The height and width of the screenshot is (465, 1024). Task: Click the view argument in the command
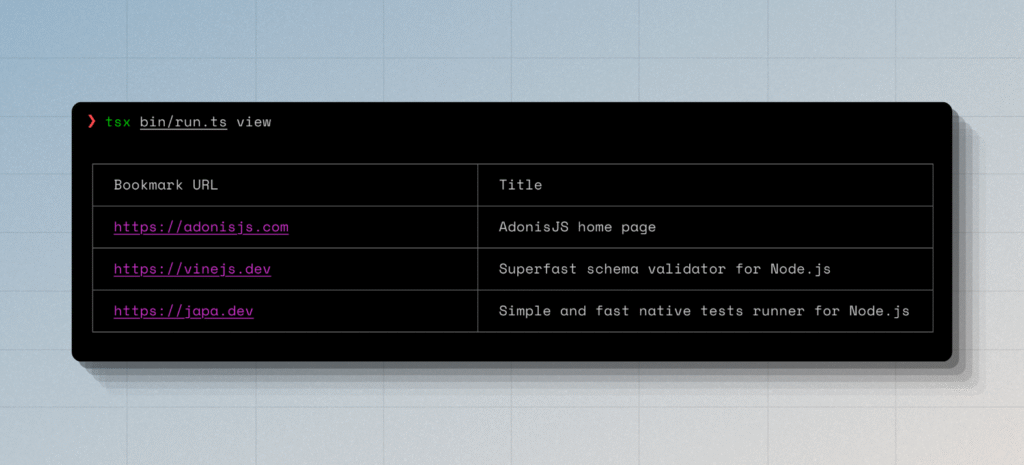tap(253, 122)
